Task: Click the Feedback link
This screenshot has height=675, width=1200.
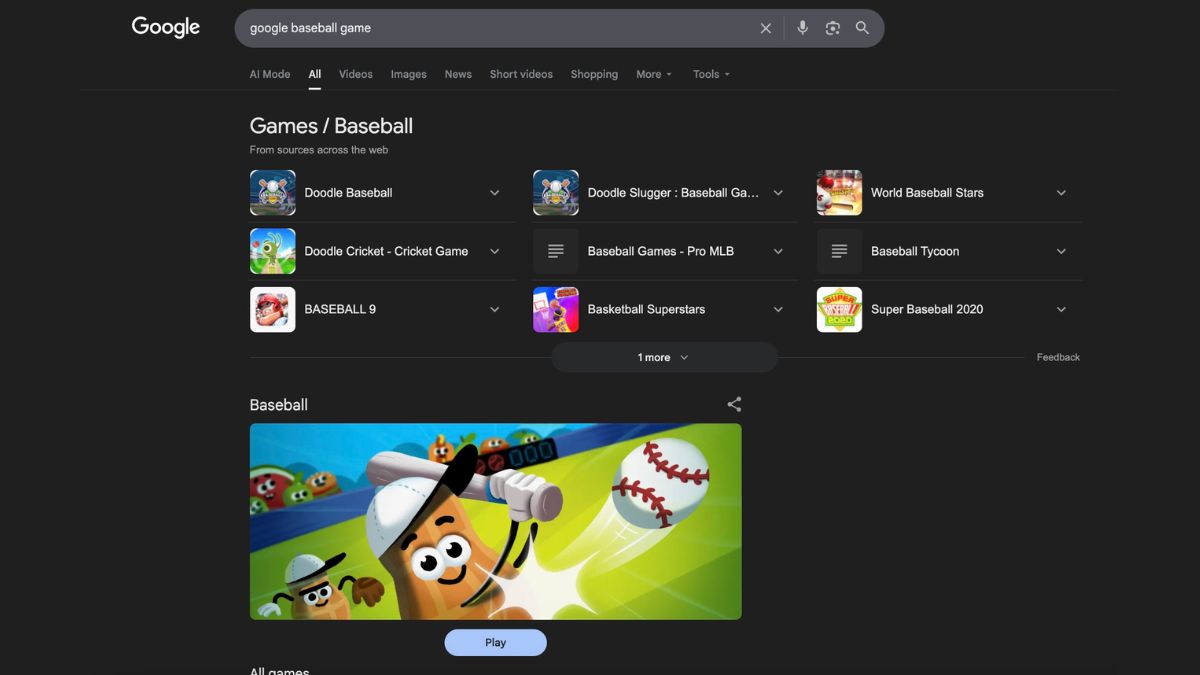Action: [1058, 357]
